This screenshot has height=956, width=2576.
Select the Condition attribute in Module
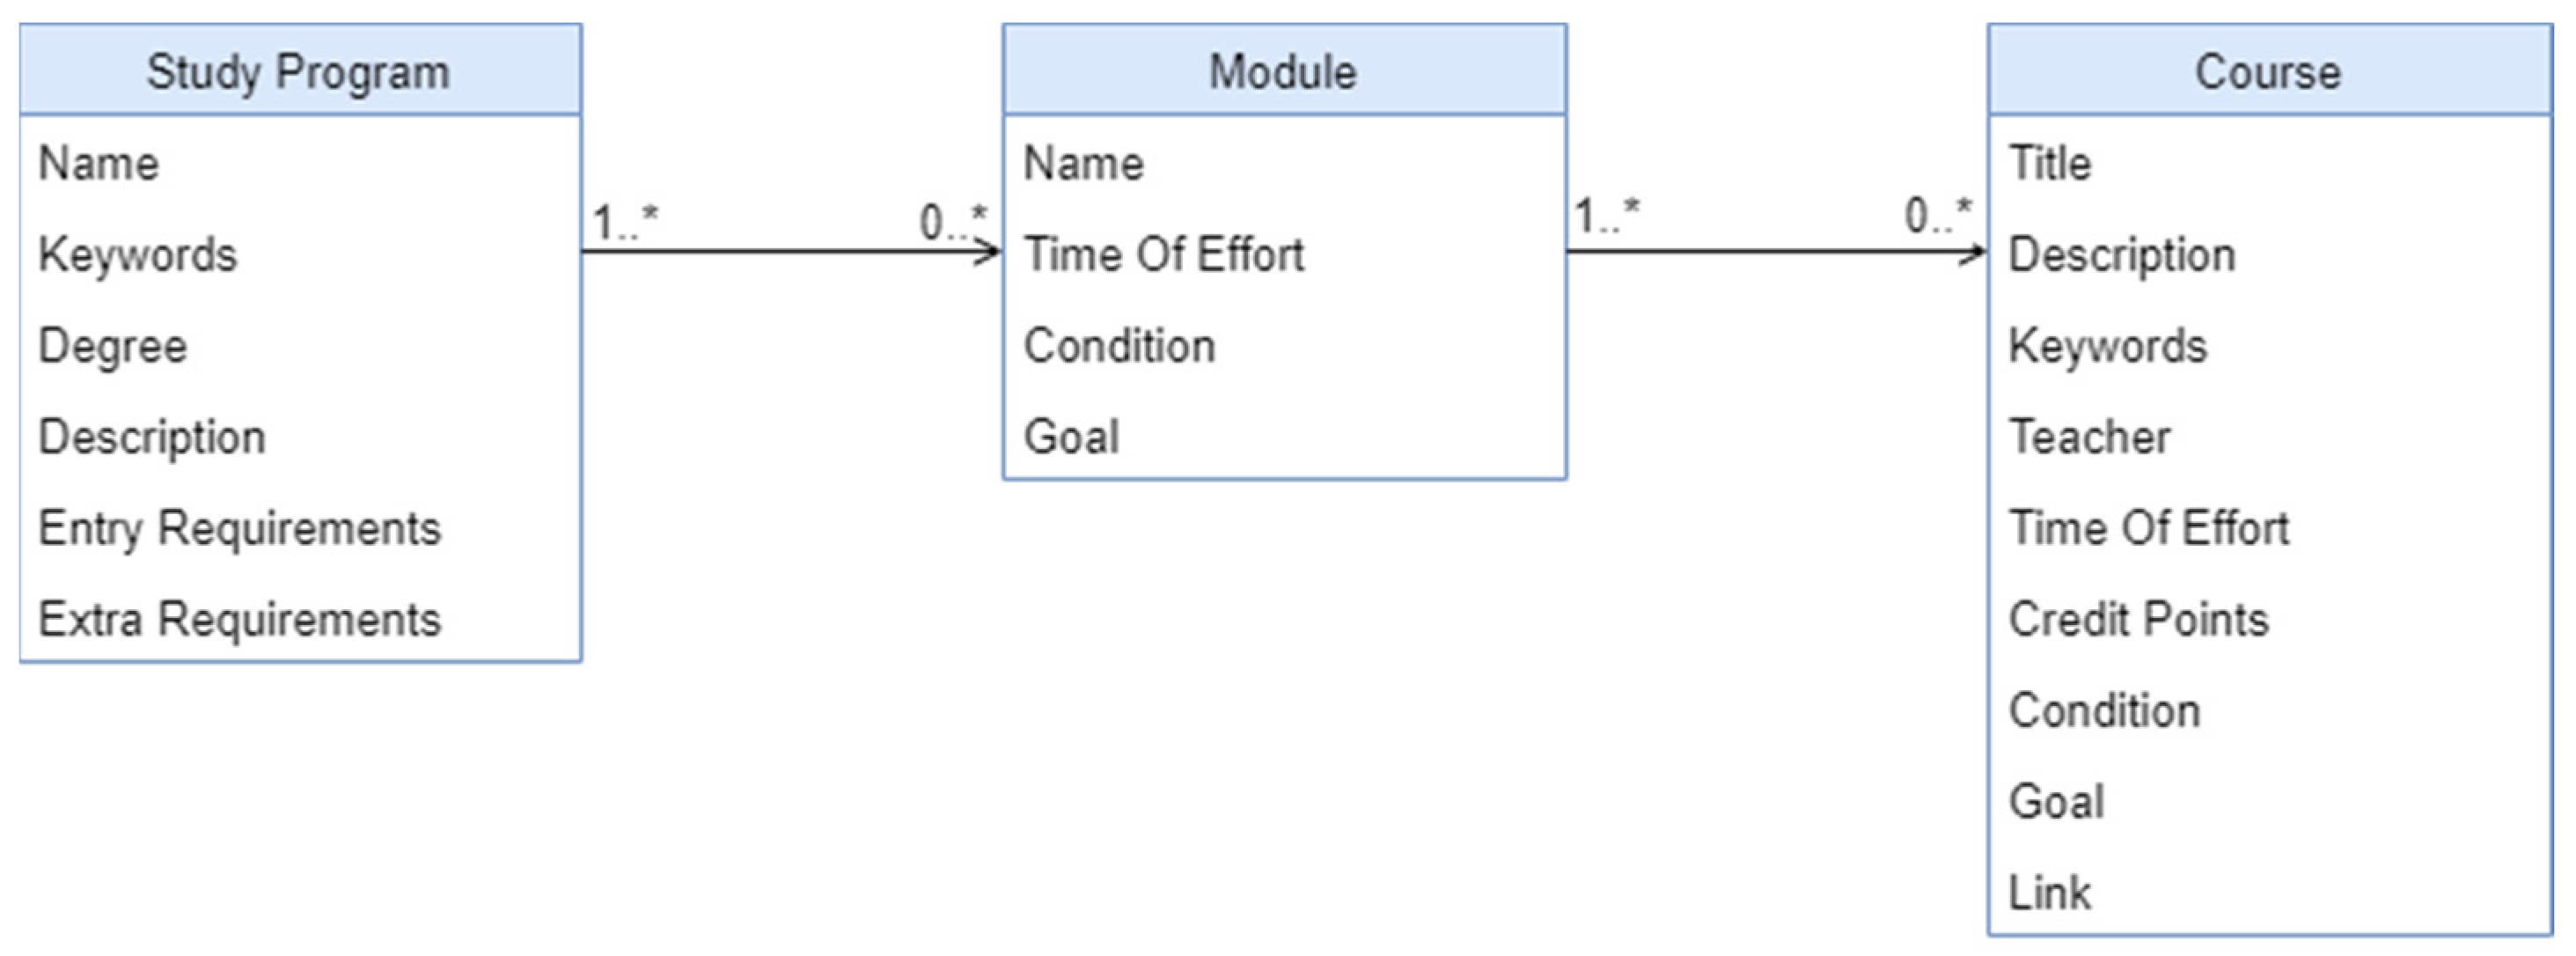click(1119, 346)
